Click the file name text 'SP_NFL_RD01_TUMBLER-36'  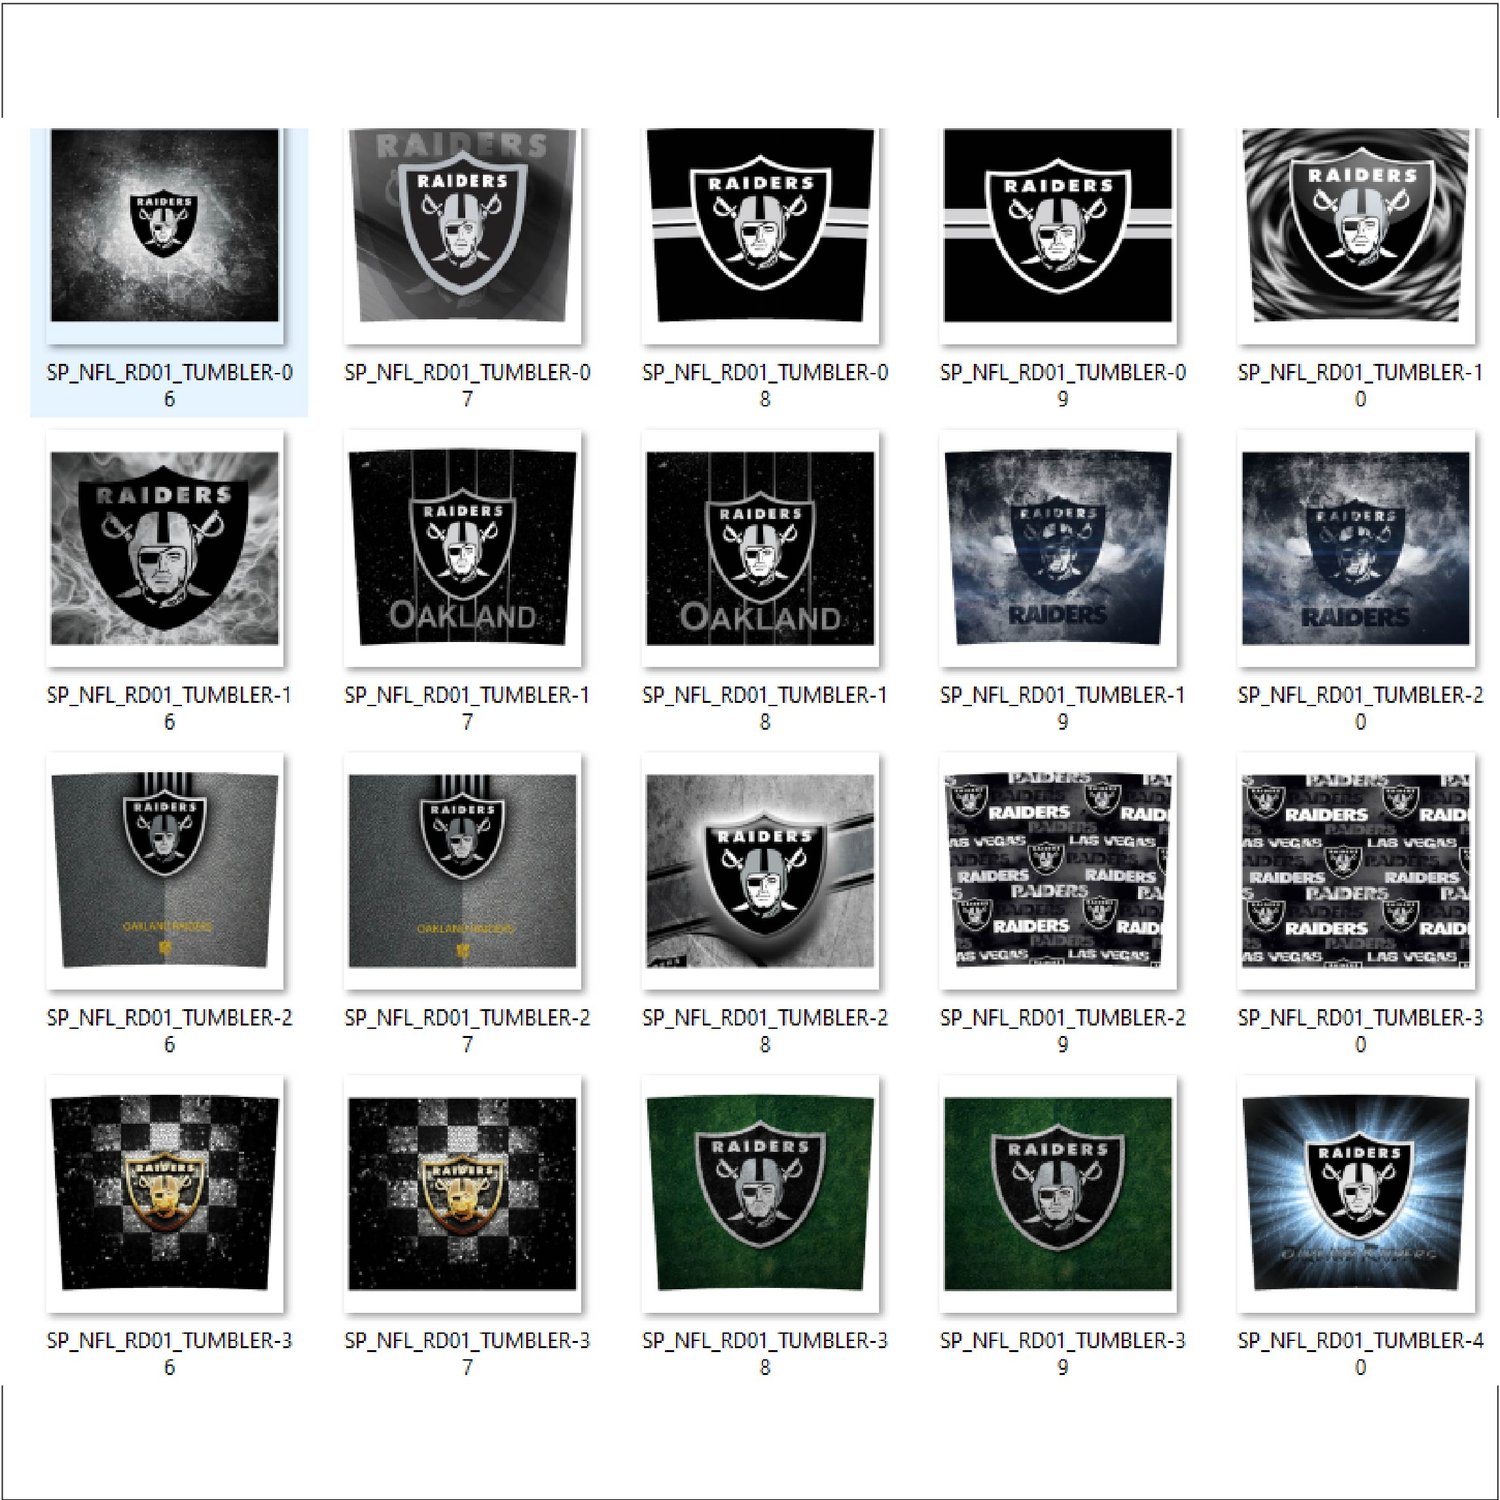169,1354
